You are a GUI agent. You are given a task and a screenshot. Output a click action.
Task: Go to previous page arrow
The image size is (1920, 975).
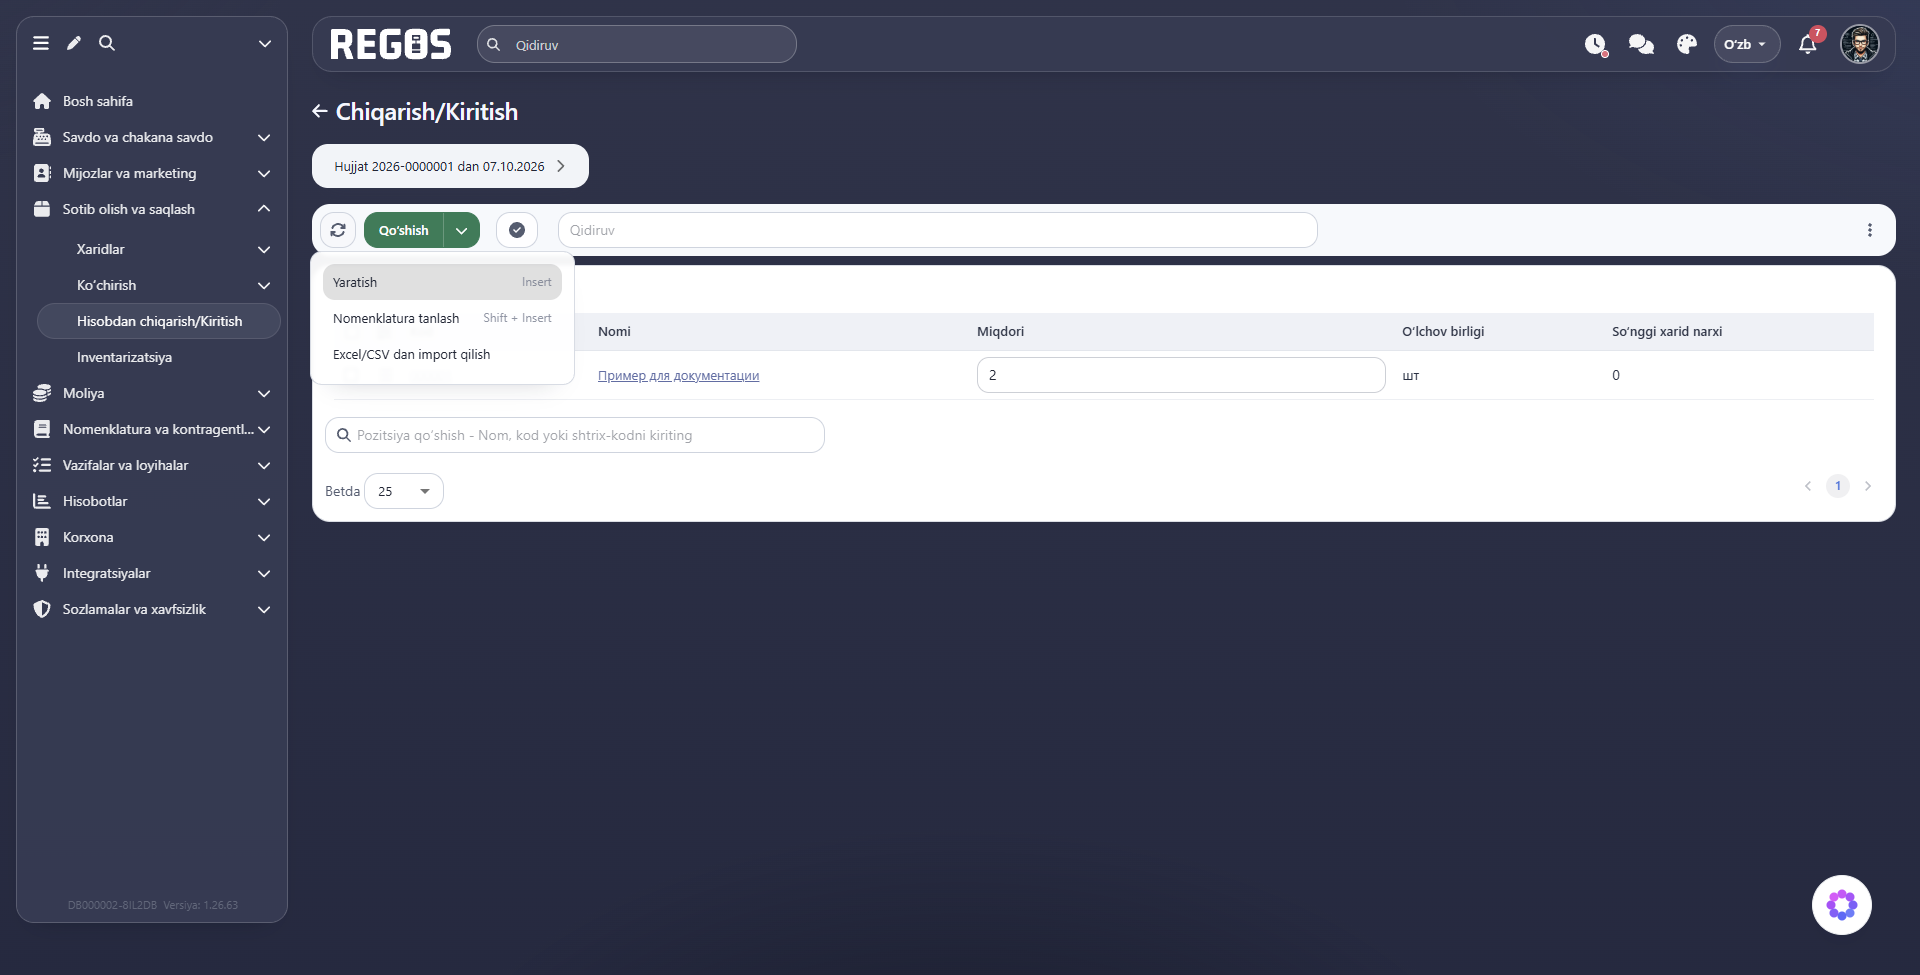[x=1808, y=486]
